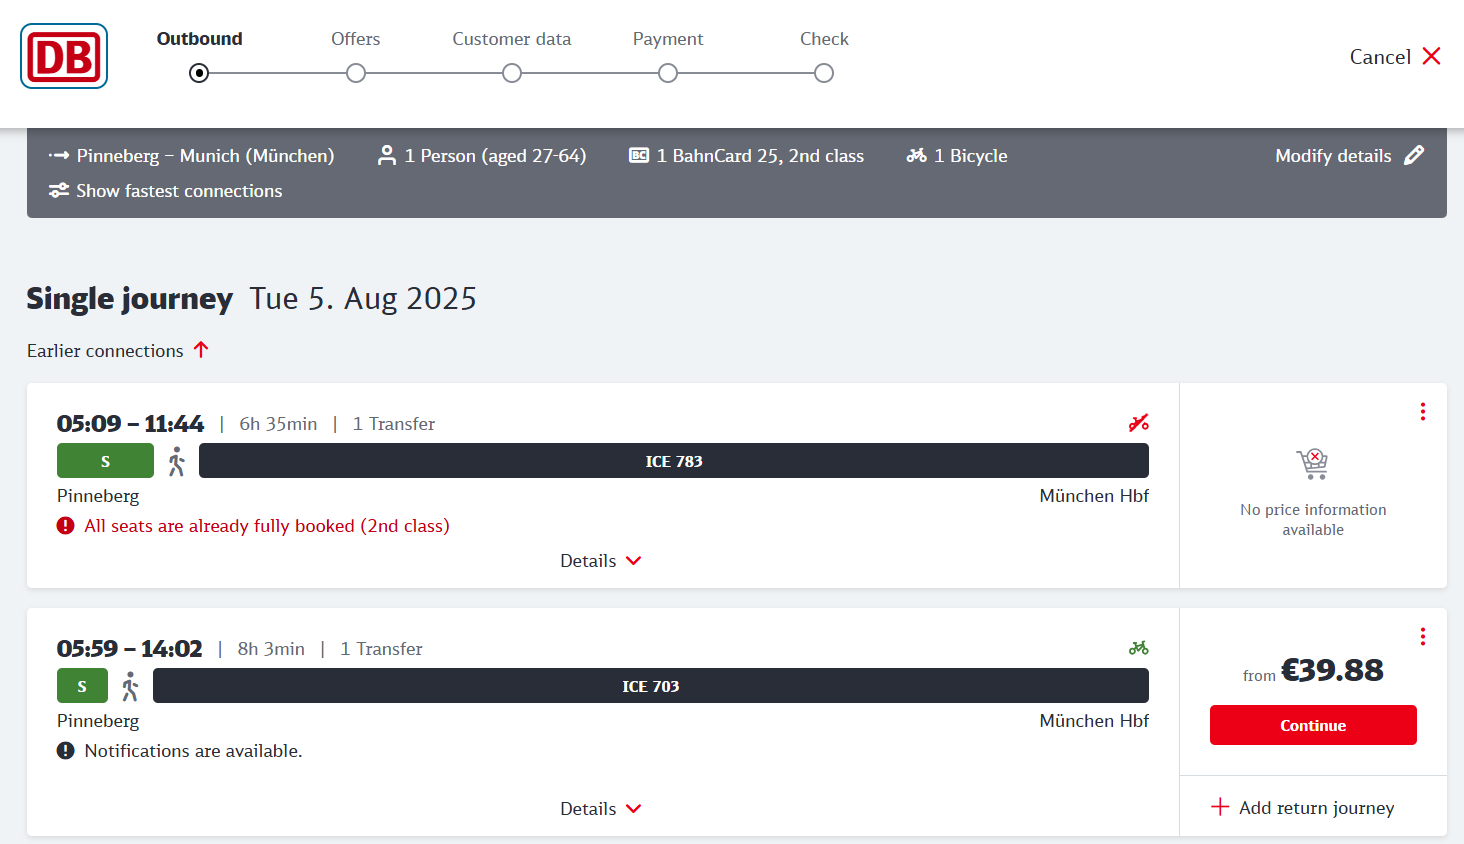
Task: Switch to the Offers step
Action: pos(355,72)
